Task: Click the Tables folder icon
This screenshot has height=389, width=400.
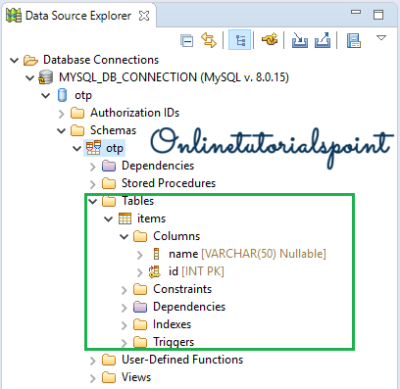Action: coord(109,201)
